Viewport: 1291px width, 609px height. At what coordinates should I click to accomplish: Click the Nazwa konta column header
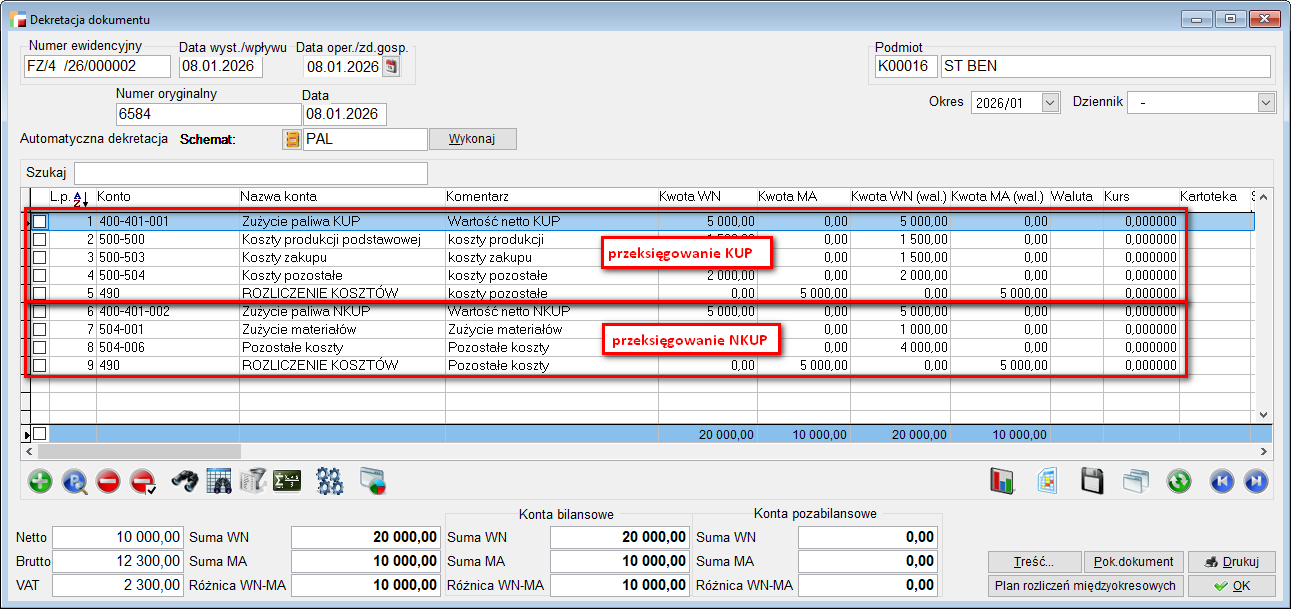point(279,196)
